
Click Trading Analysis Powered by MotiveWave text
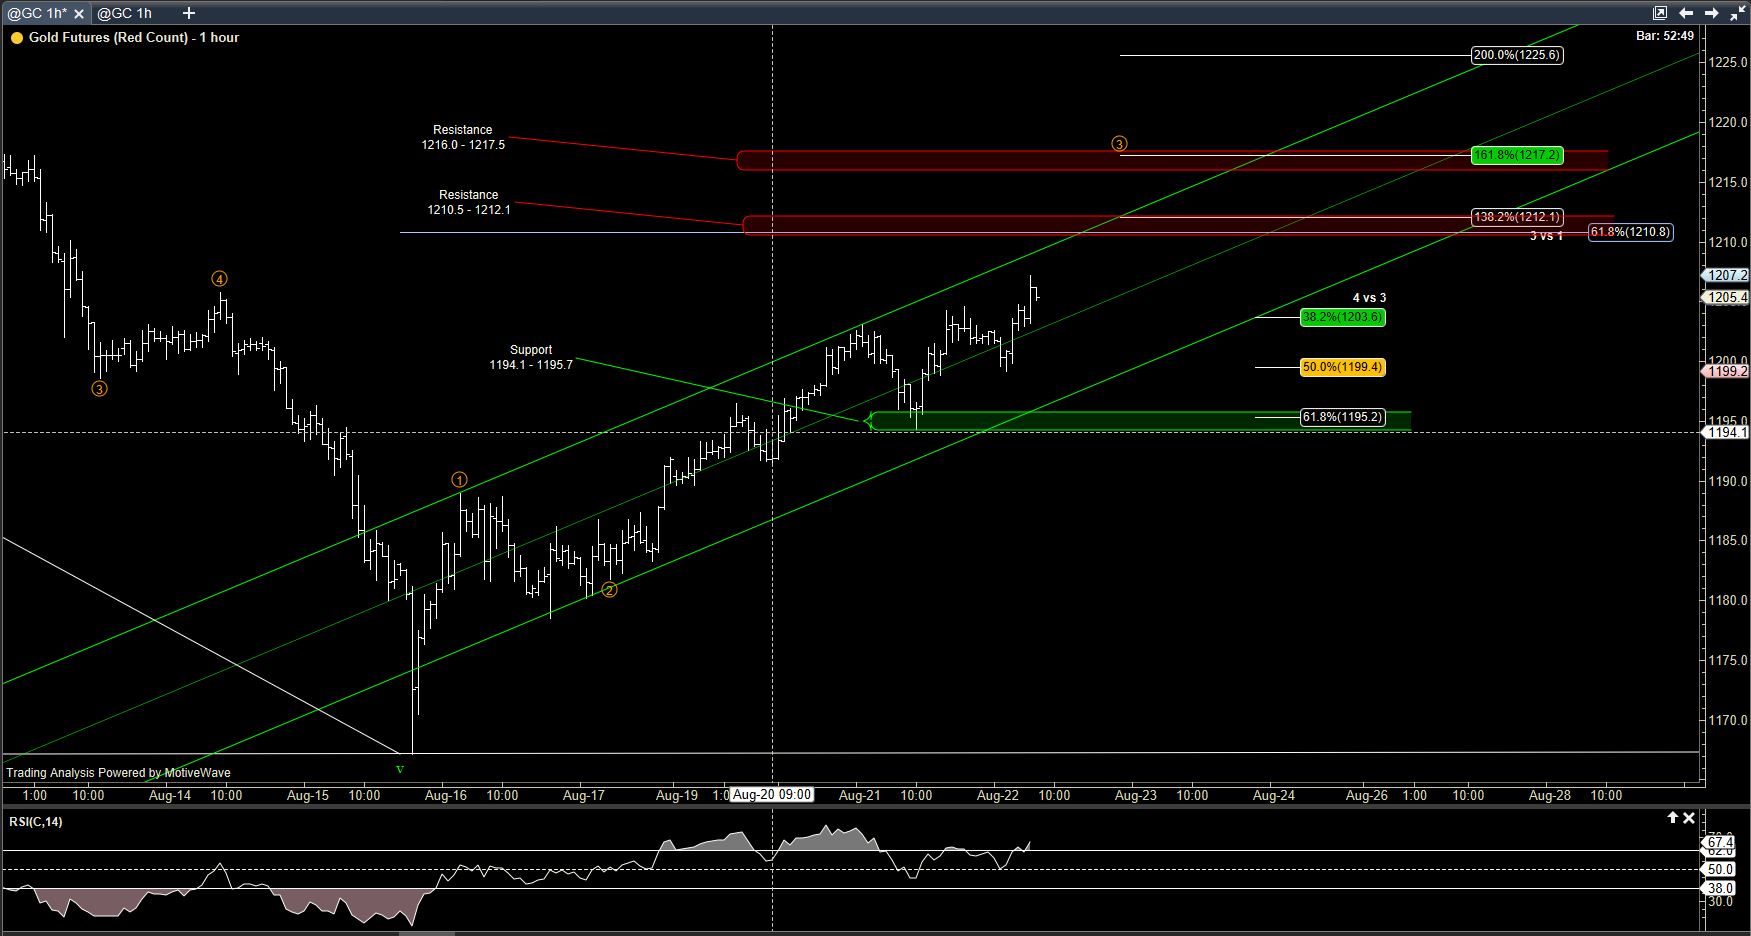(x=119, y=773)
